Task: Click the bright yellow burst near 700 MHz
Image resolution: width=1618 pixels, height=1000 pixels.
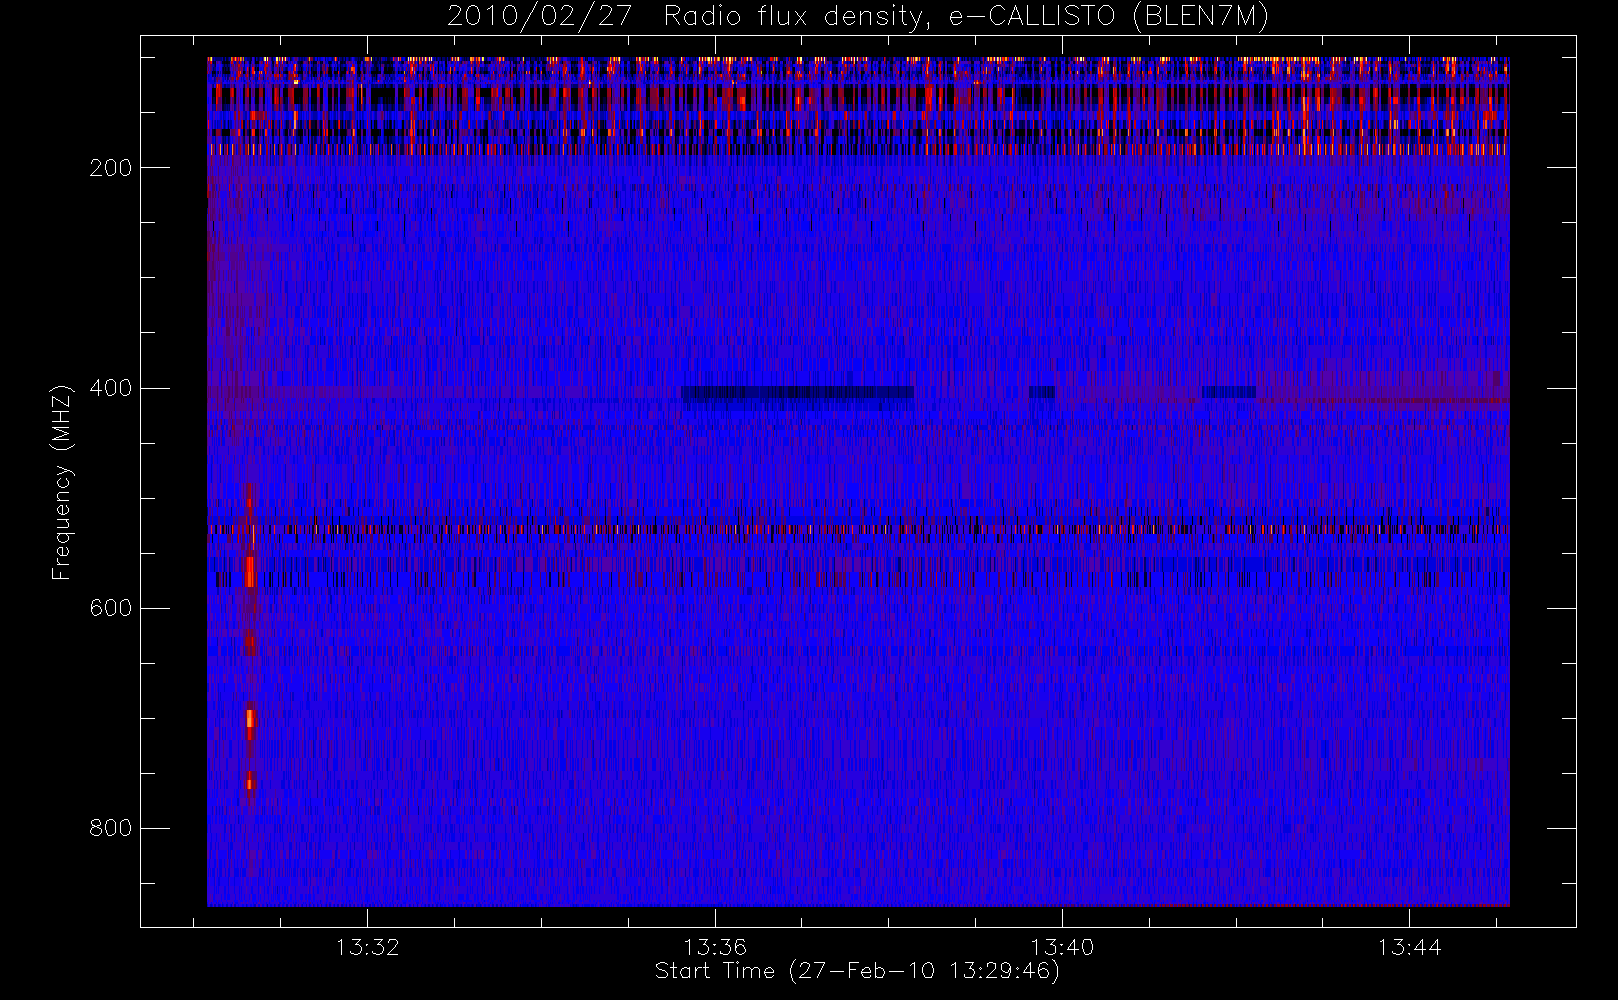Action: tap(250, 719)
